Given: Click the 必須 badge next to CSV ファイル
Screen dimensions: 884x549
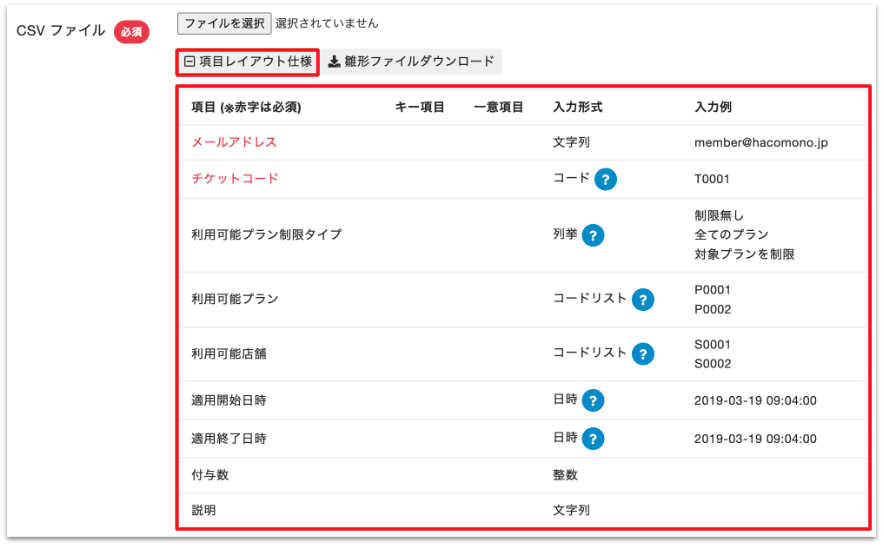Looking at the screenshot, I should [131, 31].
